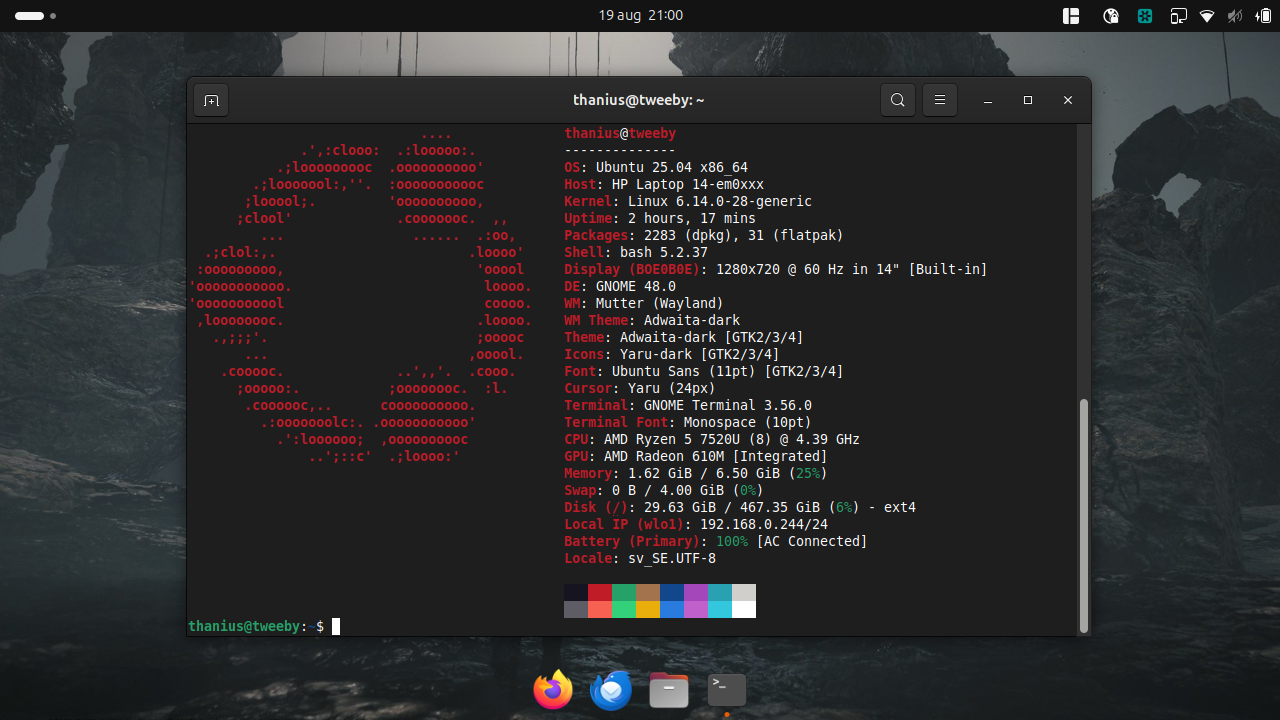Open the Activities overview pill
The height and width of the screenshot is (720, 1280).
pos(36,16)
